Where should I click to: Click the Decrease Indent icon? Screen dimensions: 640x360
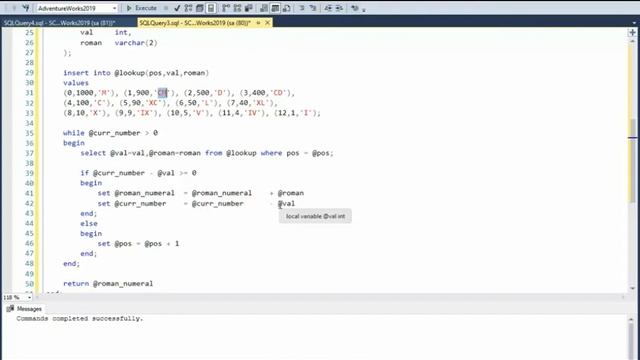point(328,8)
